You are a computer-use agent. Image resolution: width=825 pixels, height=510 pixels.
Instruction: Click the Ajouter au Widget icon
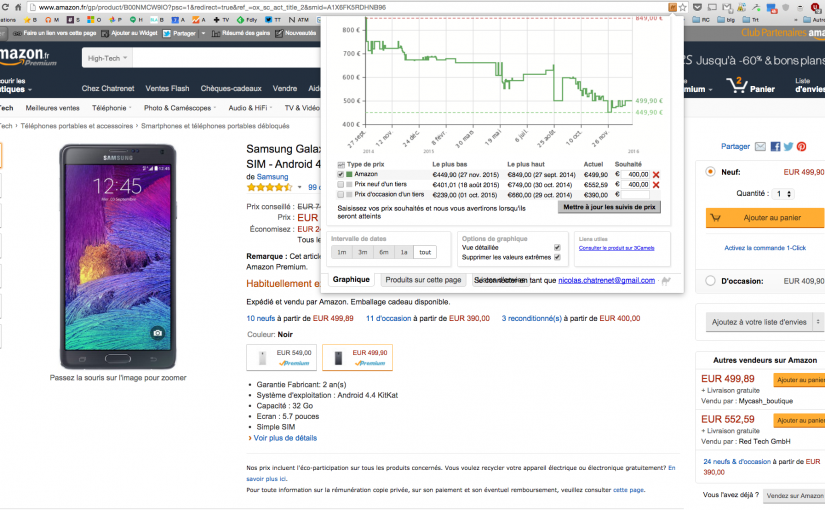click(x=105, y=33)
